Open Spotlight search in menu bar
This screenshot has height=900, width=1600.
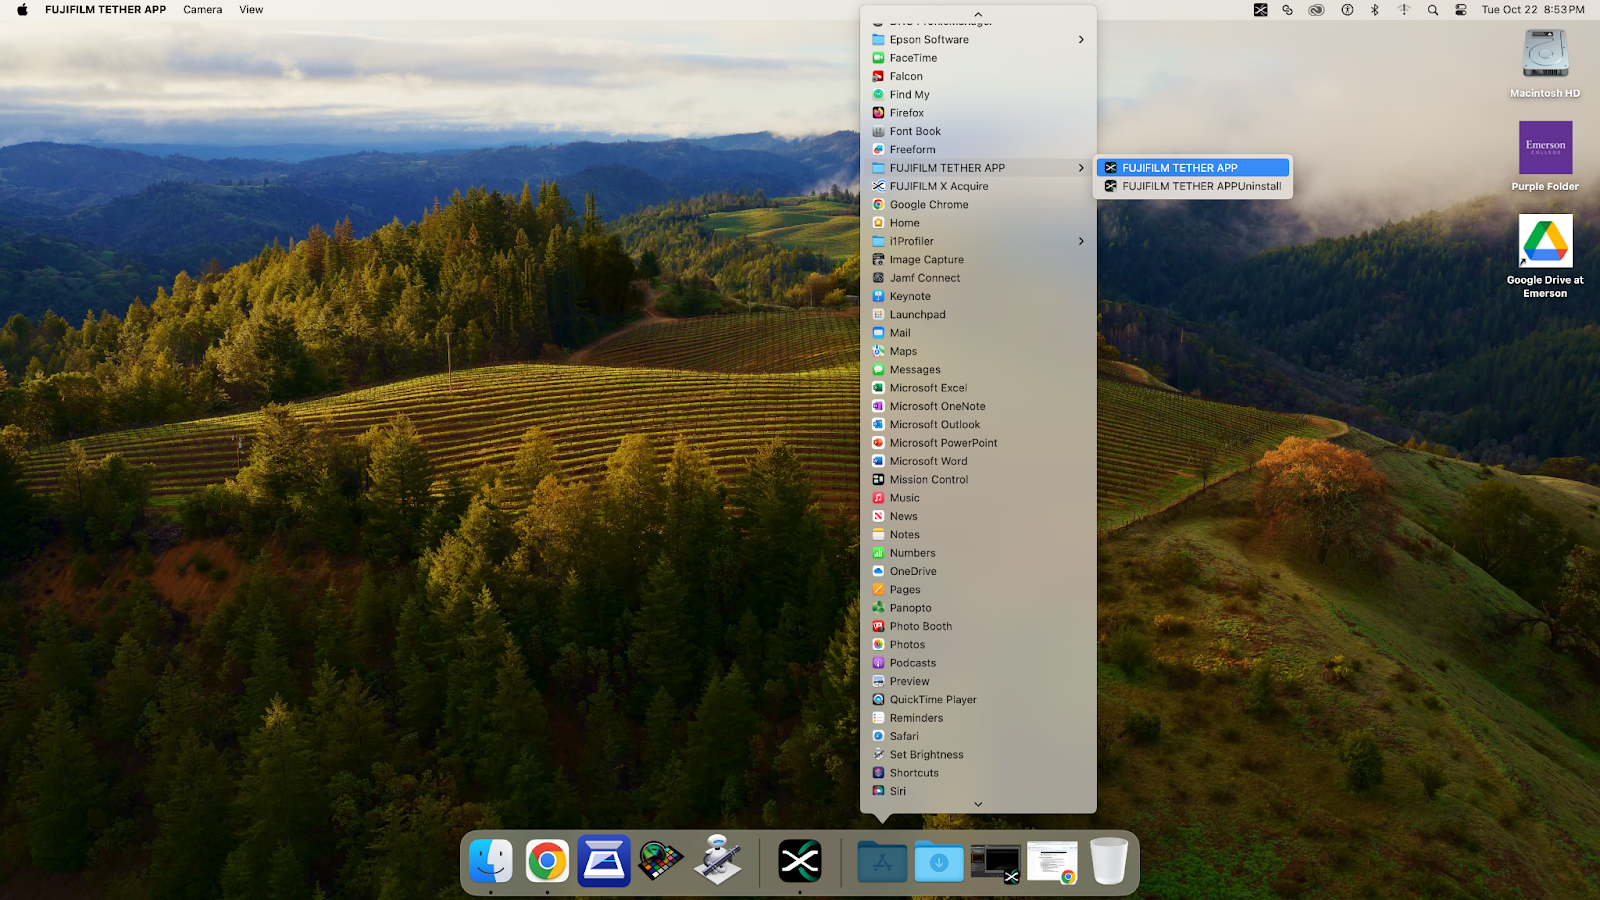(x=1433, y=10)
